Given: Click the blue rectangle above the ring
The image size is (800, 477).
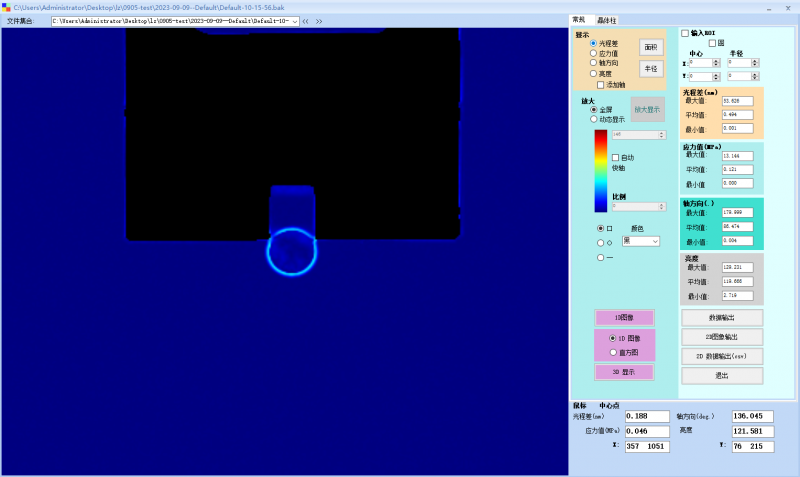Looking at the screenshot, I should 292,209.
